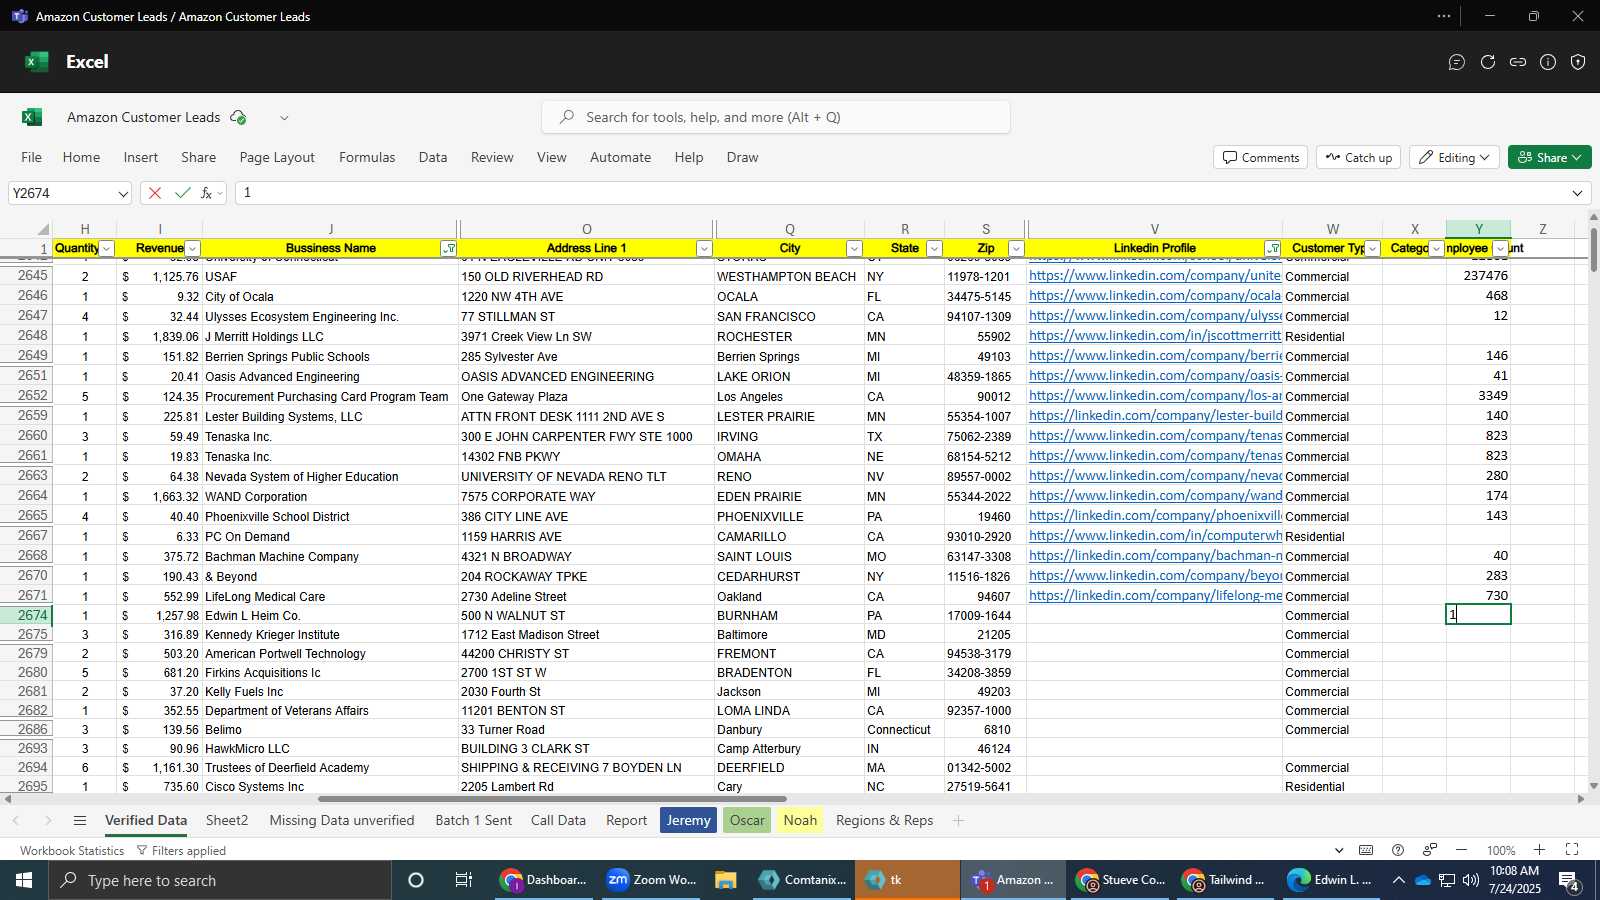The width and height of the screenshot is (1600, 900).
Task: Expand the Name Box dropdown showing Y2674
Action: pos(122,194)
